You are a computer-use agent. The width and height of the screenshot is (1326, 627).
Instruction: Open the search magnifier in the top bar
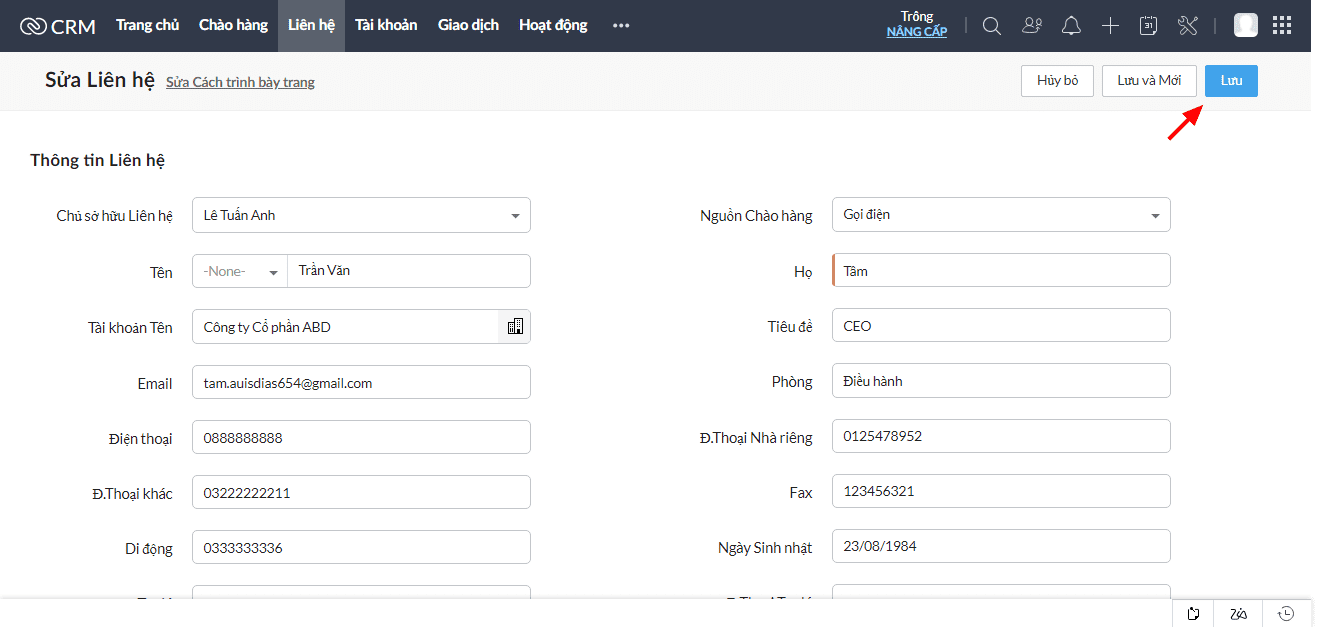(x=991, y=26)
